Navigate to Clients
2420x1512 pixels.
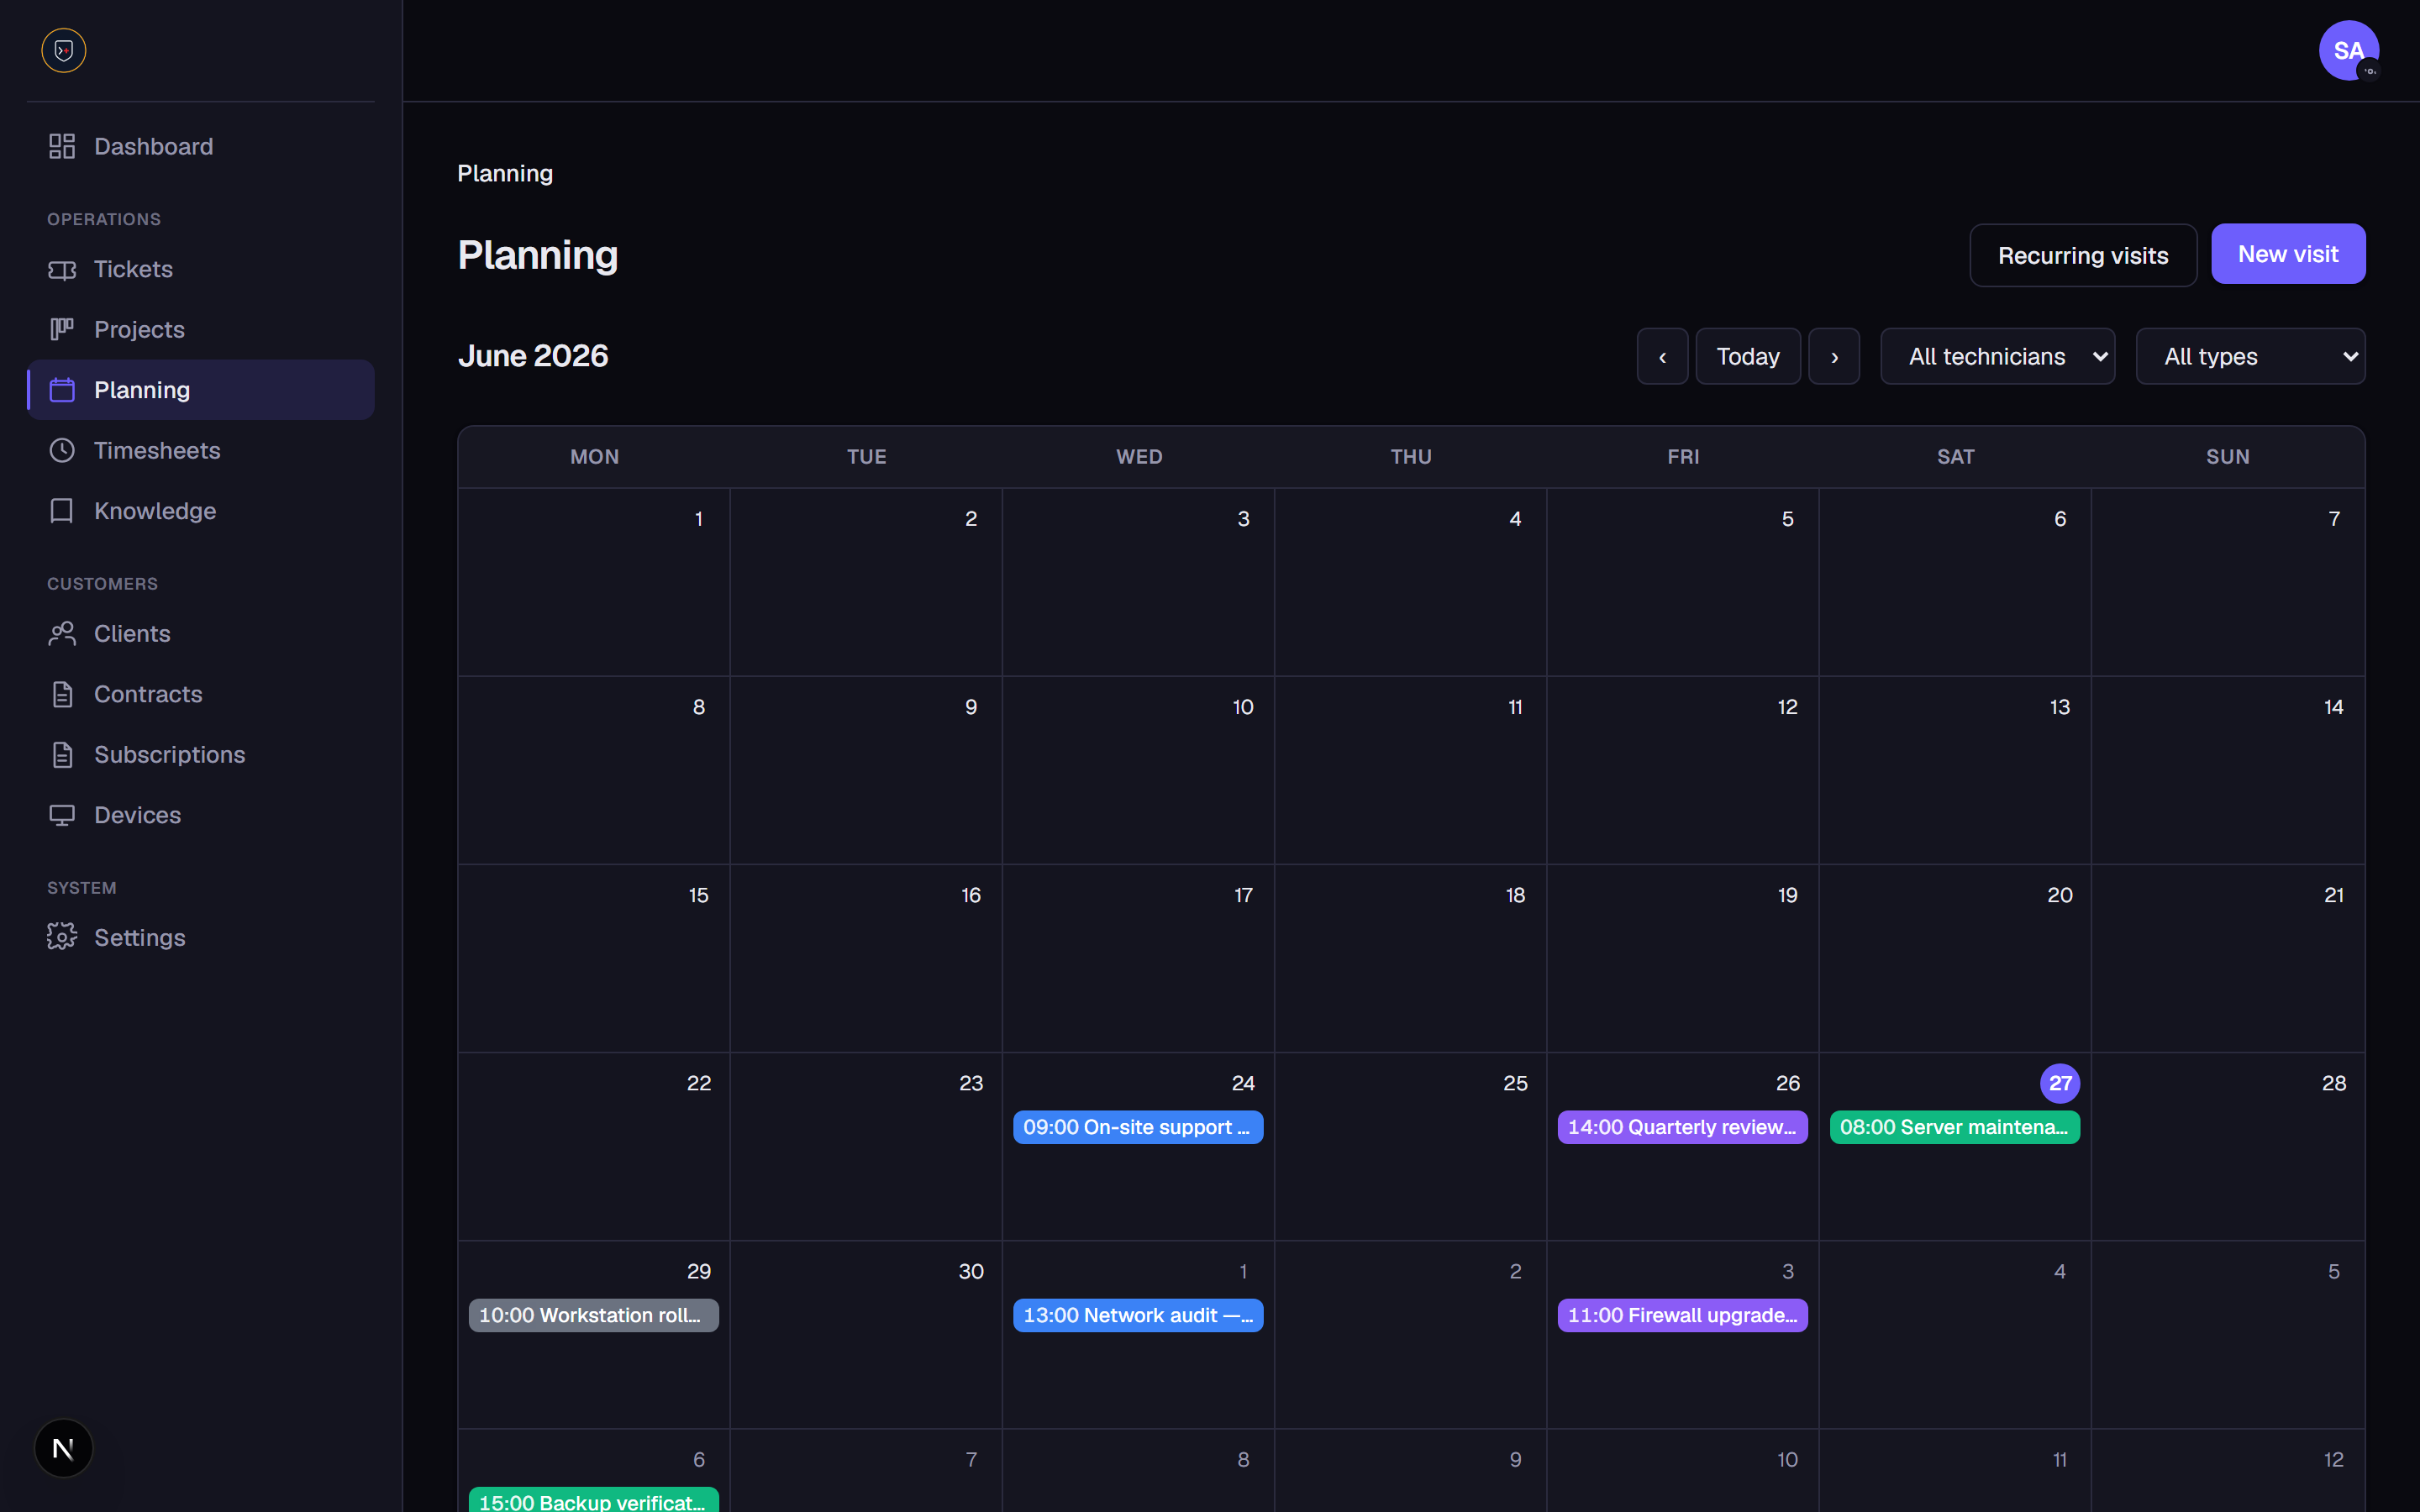(201, 634)
